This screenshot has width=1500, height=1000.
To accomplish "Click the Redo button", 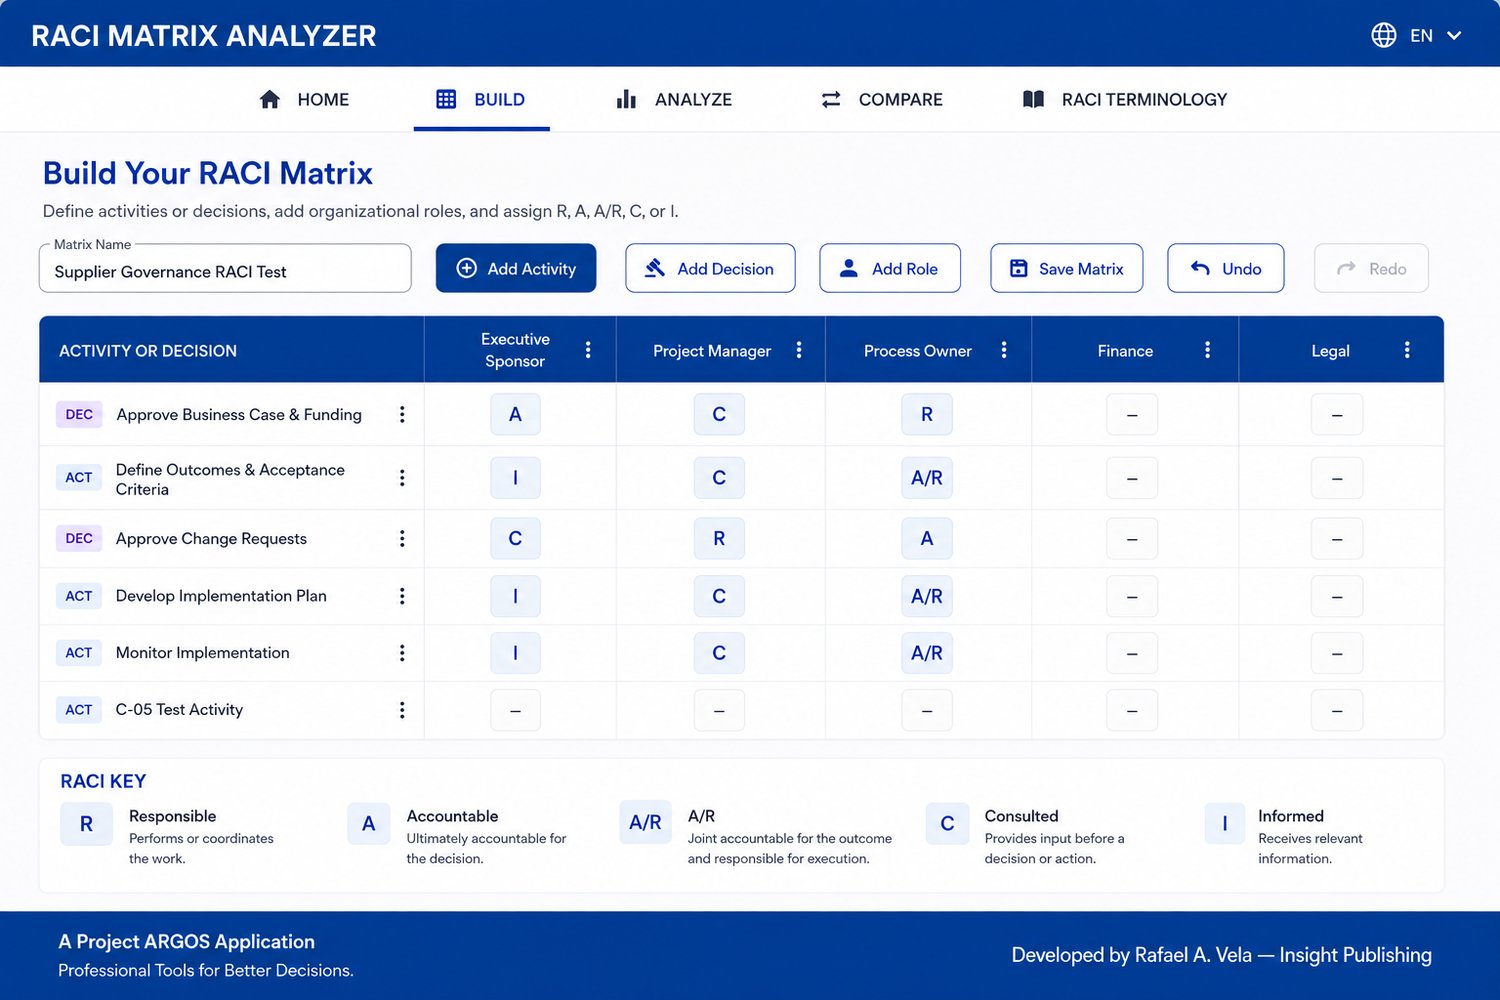I will coord(1371,268).
